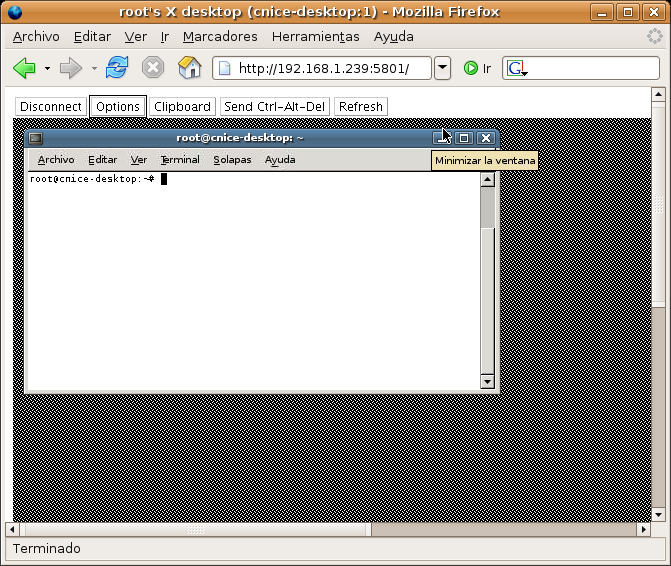Screen dimensions: 671x566
Task: Open the VNC Options button
Action: [x=118, y=106]
